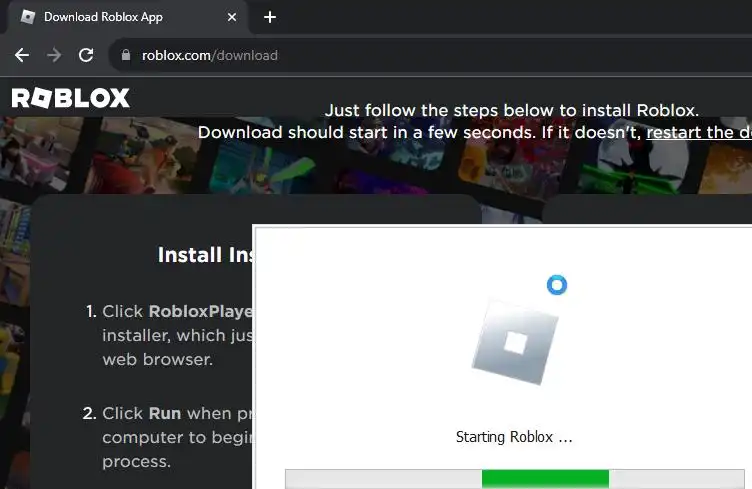This screenshot has height=489, width=752.
Task: Go back using the browser back arrow
Action: [22, 55]
